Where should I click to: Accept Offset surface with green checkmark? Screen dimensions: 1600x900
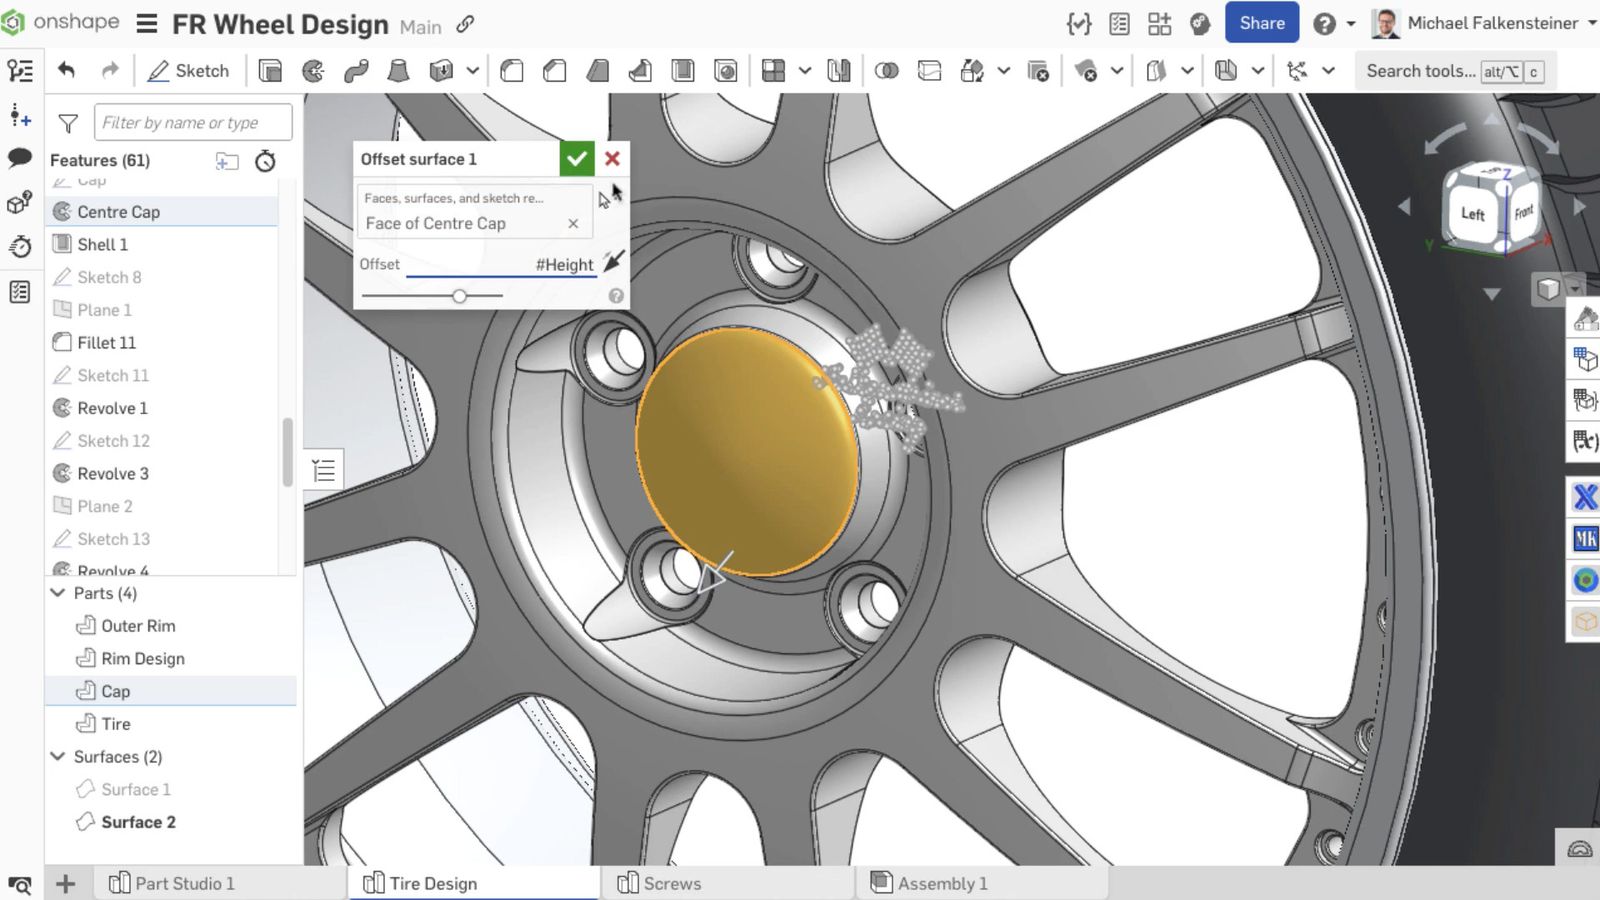click(x=576, y=159)
